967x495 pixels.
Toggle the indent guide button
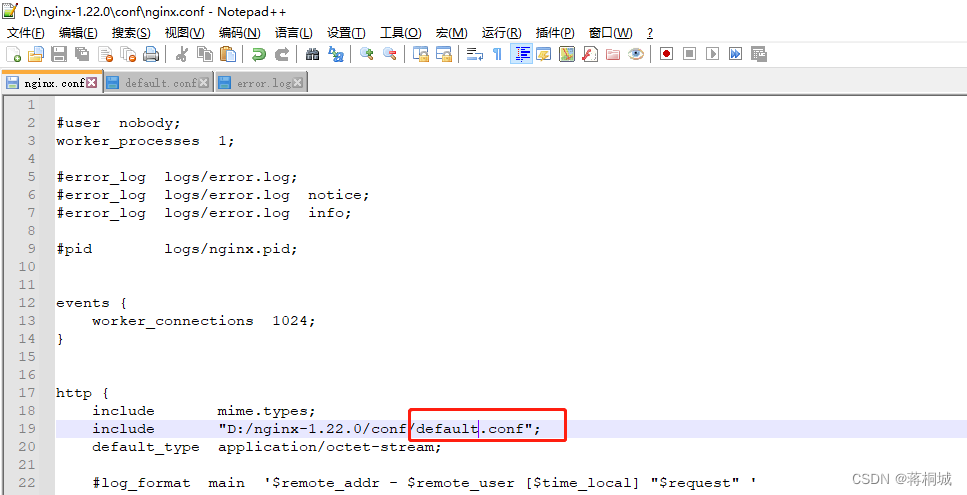click(x=521, y=54)
